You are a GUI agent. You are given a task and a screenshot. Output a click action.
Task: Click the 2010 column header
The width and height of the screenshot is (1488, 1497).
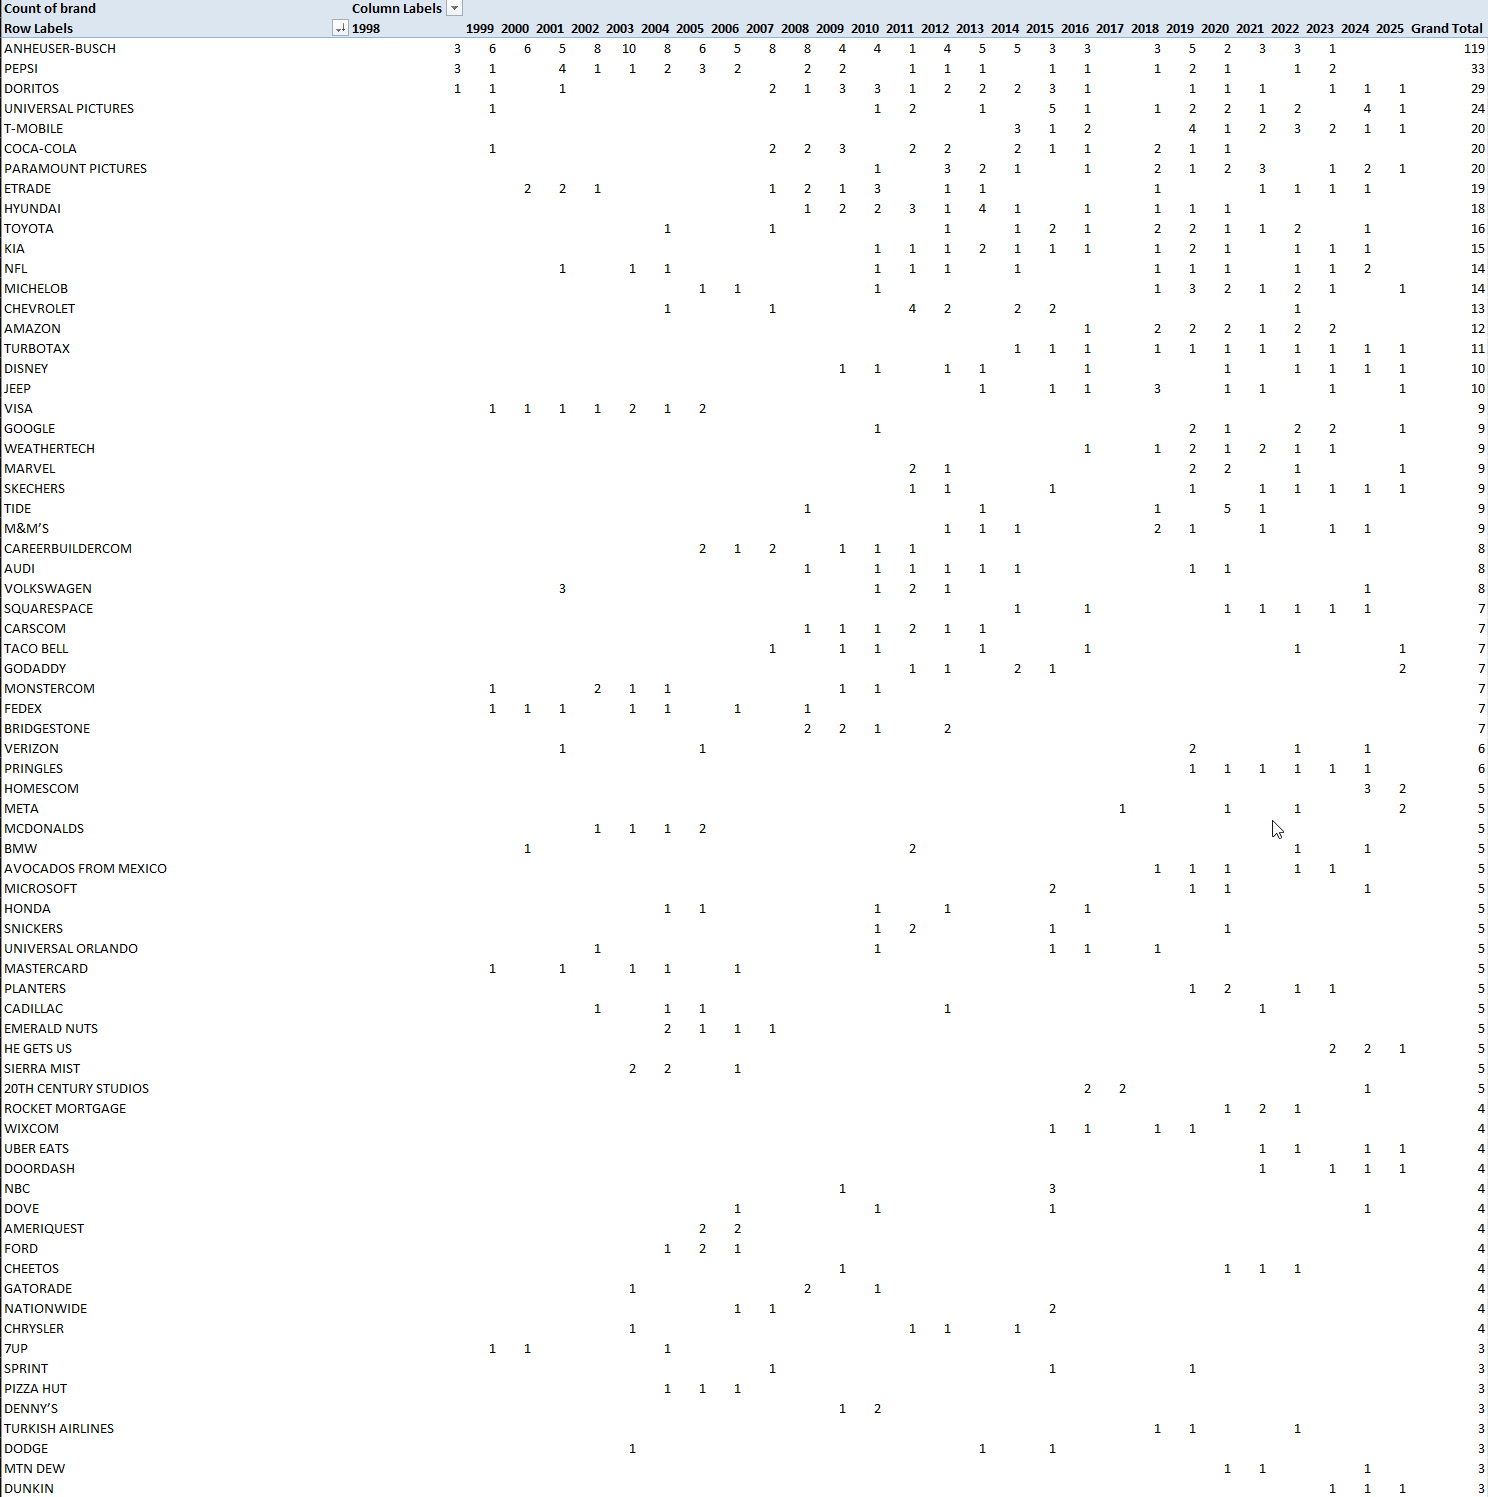point(865,28)
